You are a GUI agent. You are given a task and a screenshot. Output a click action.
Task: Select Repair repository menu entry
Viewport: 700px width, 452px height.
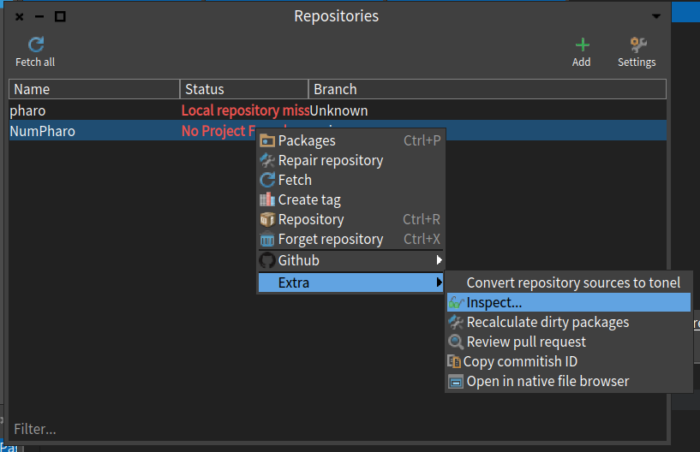pos(351,160)
